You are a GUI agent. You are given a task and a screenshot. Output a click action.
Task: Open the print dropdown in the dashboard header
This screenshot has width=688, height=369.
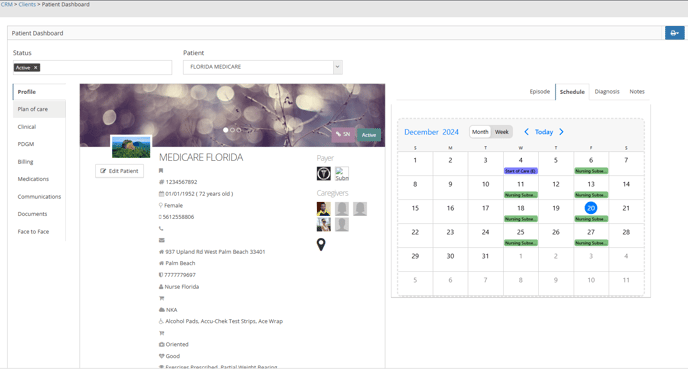pos(674,33)
